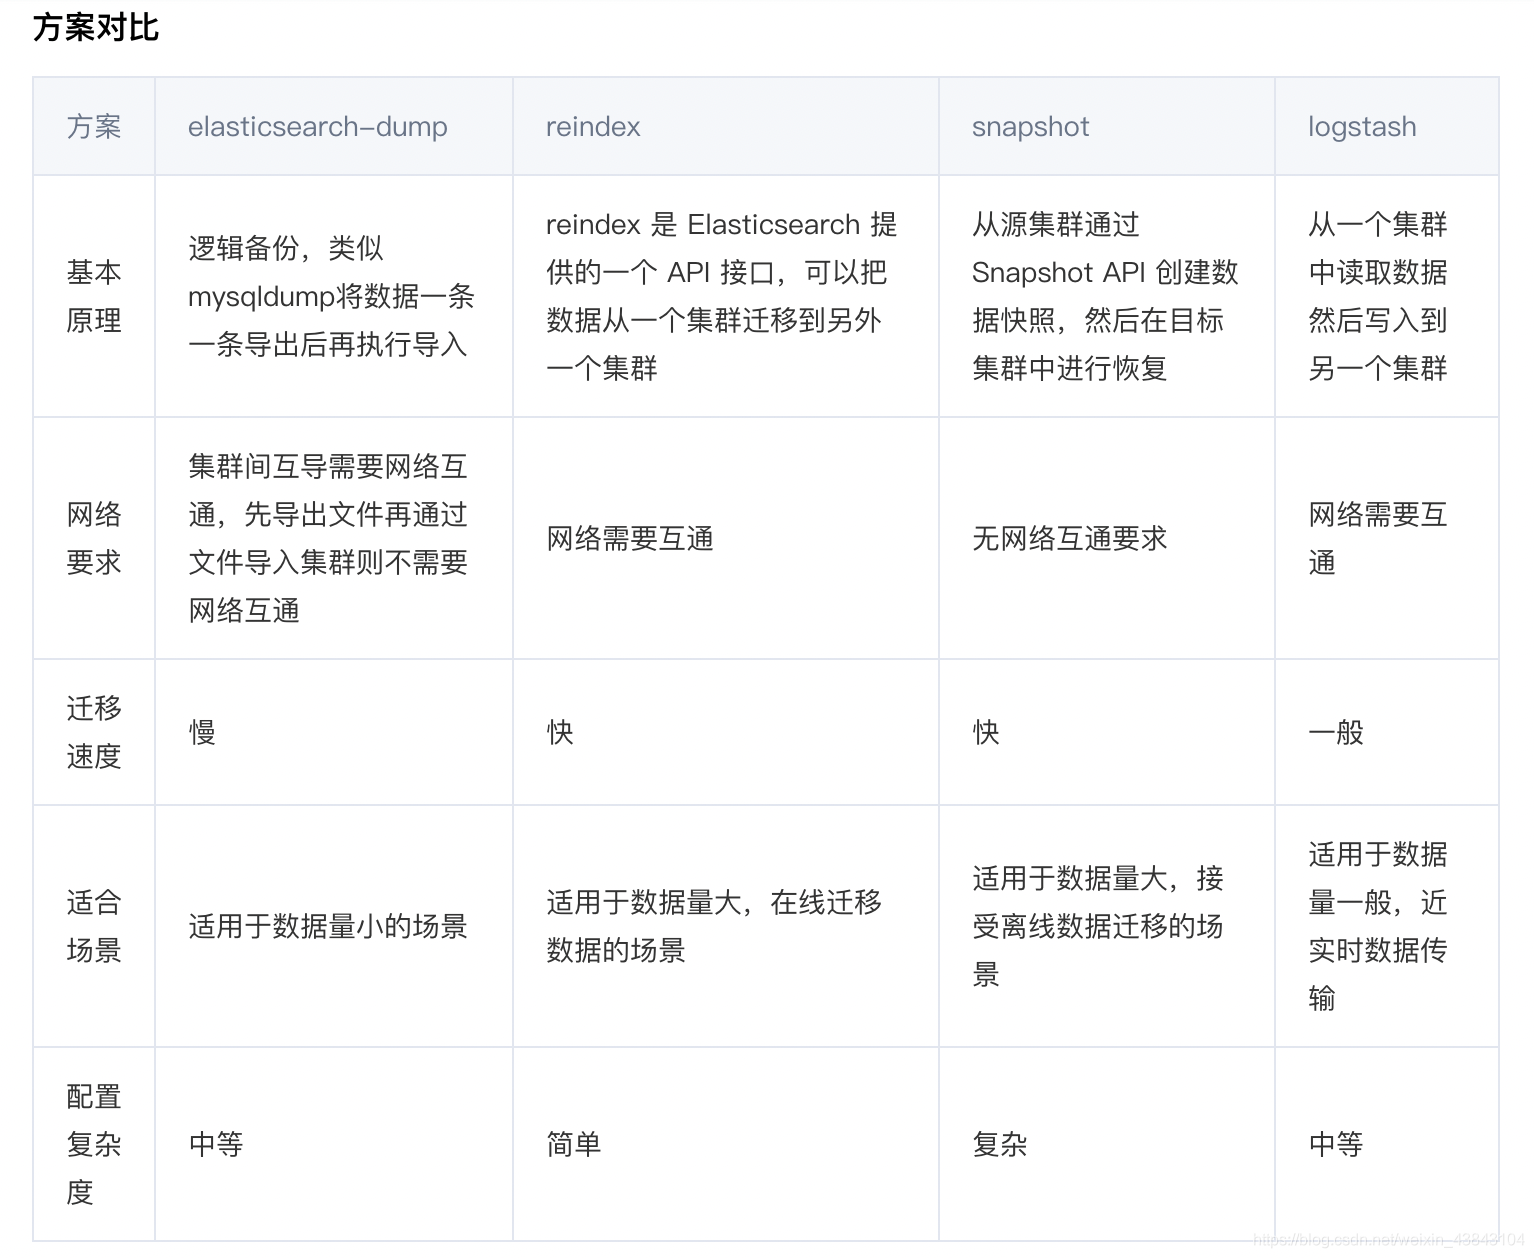Click the 配置复杂度 row label
The height and width of the screenshot is (1258, 1534).
[94, 1144]
